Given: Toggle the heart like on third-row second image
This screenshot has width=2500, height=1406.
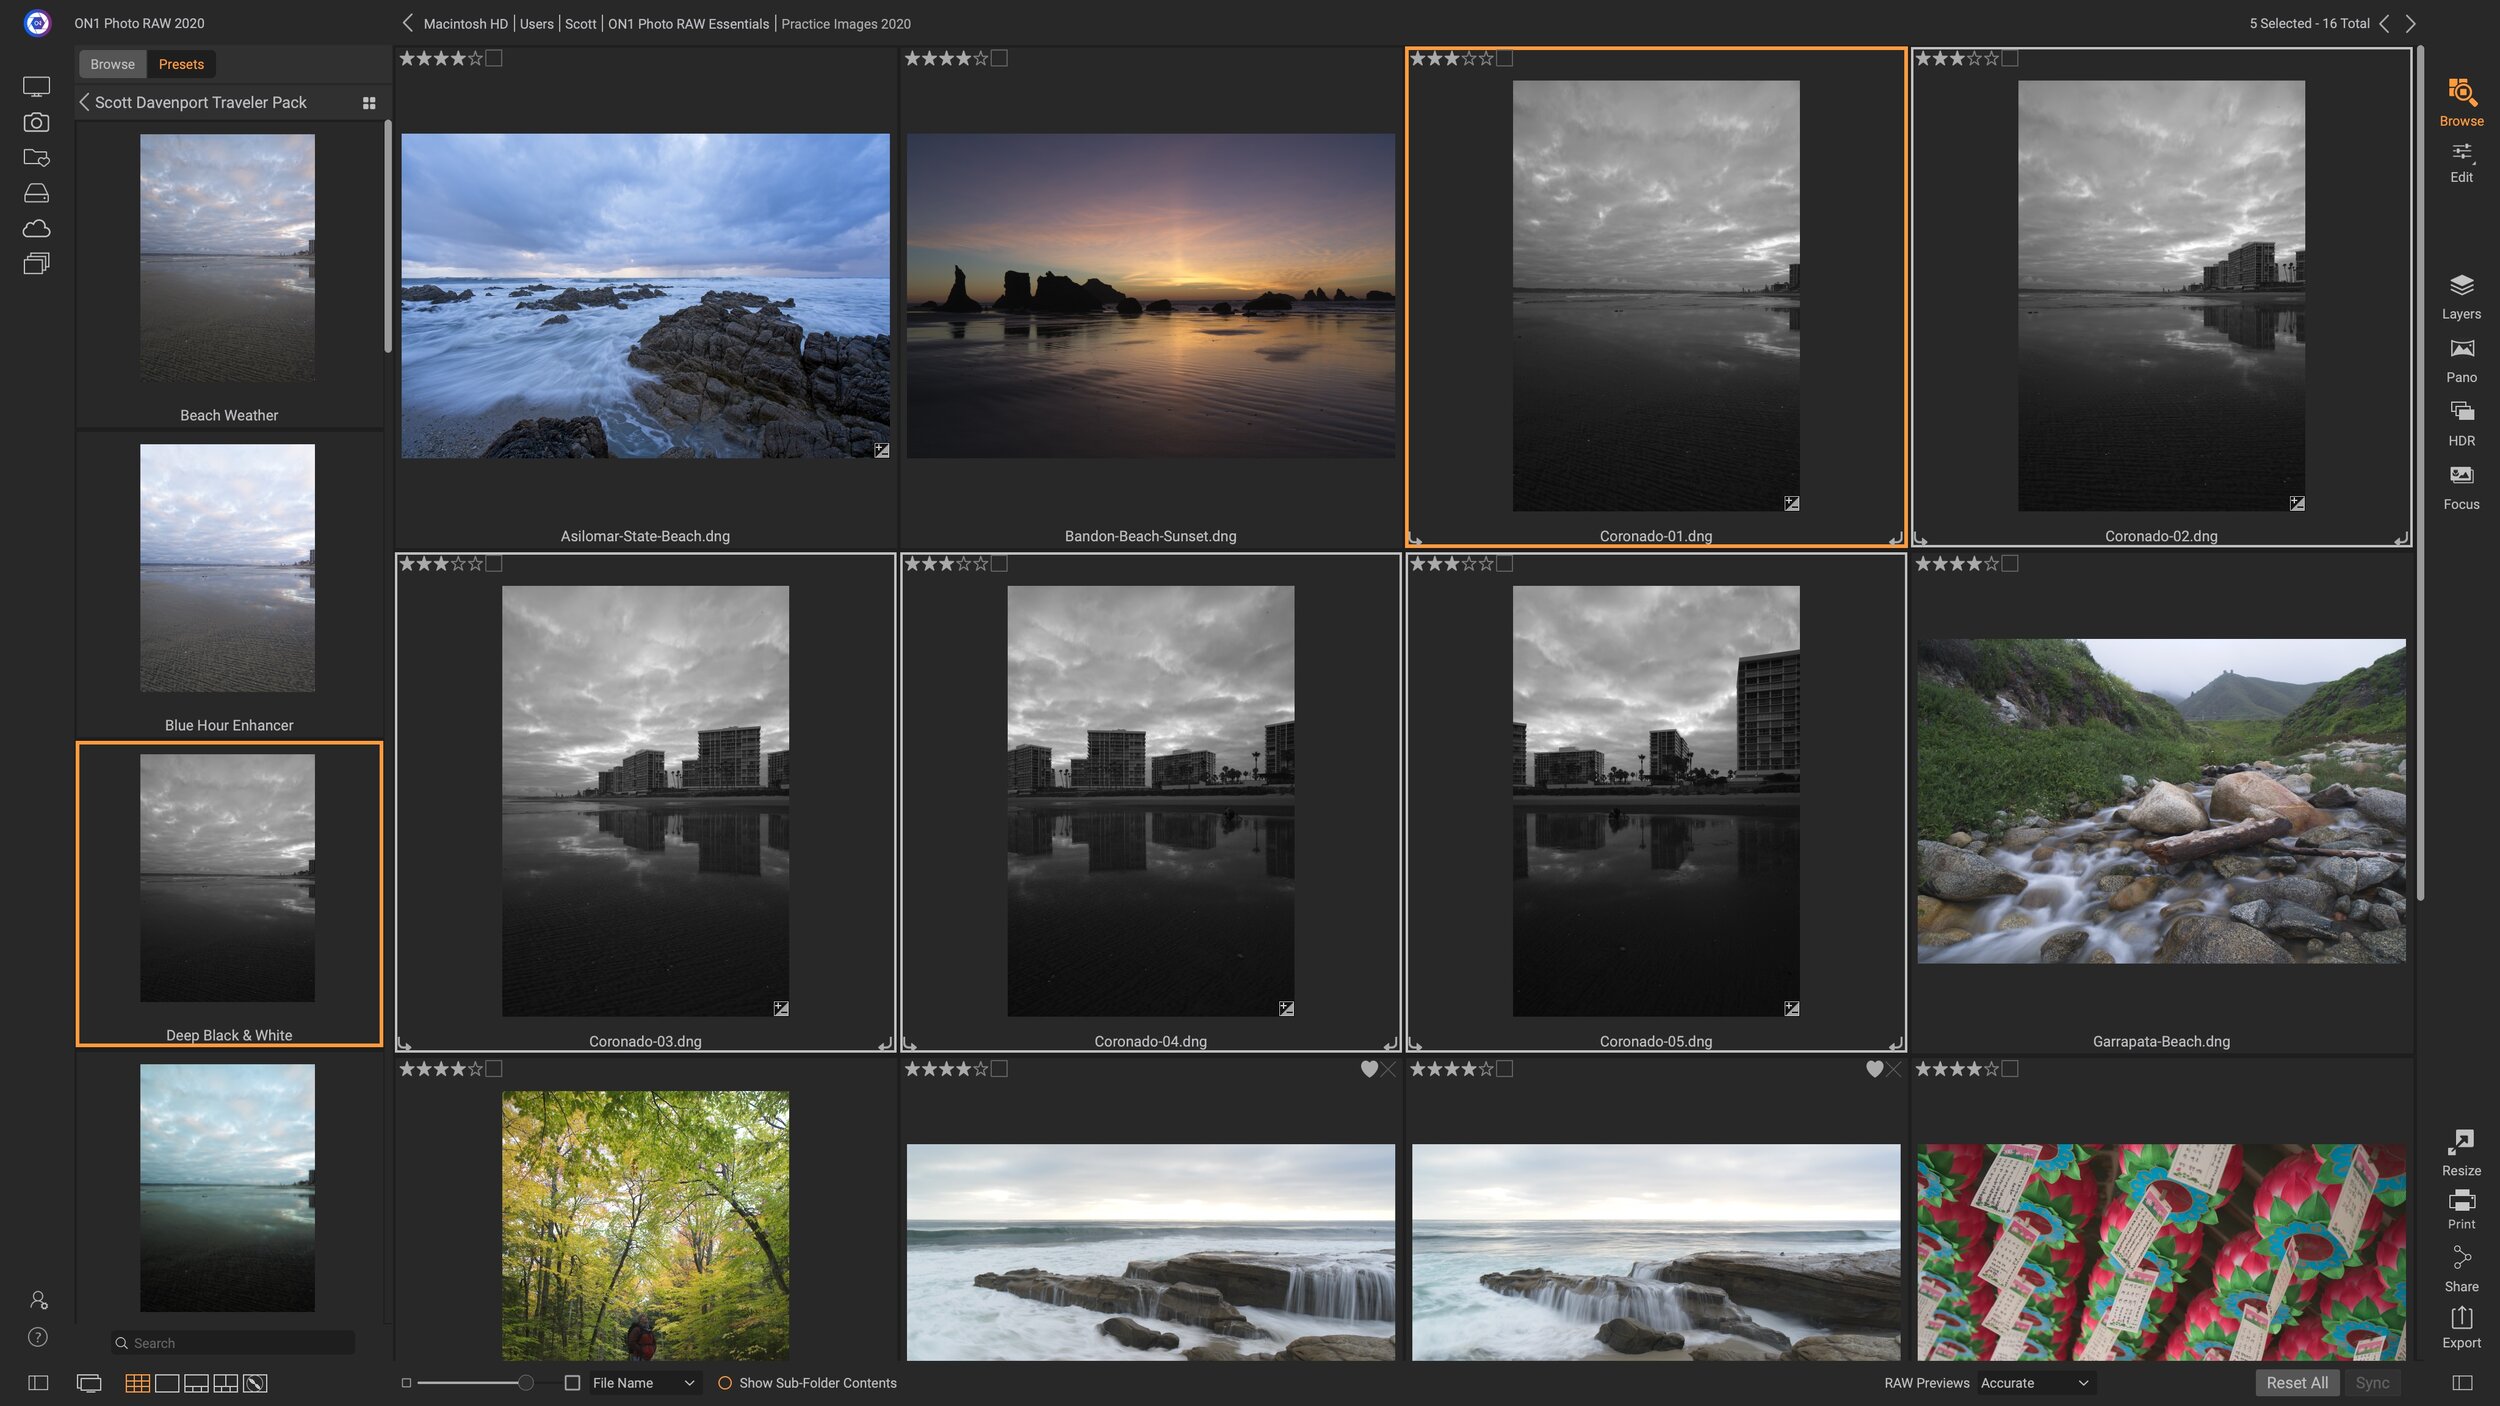Looking at the screenshot, I should (x=1369, y=1068).
